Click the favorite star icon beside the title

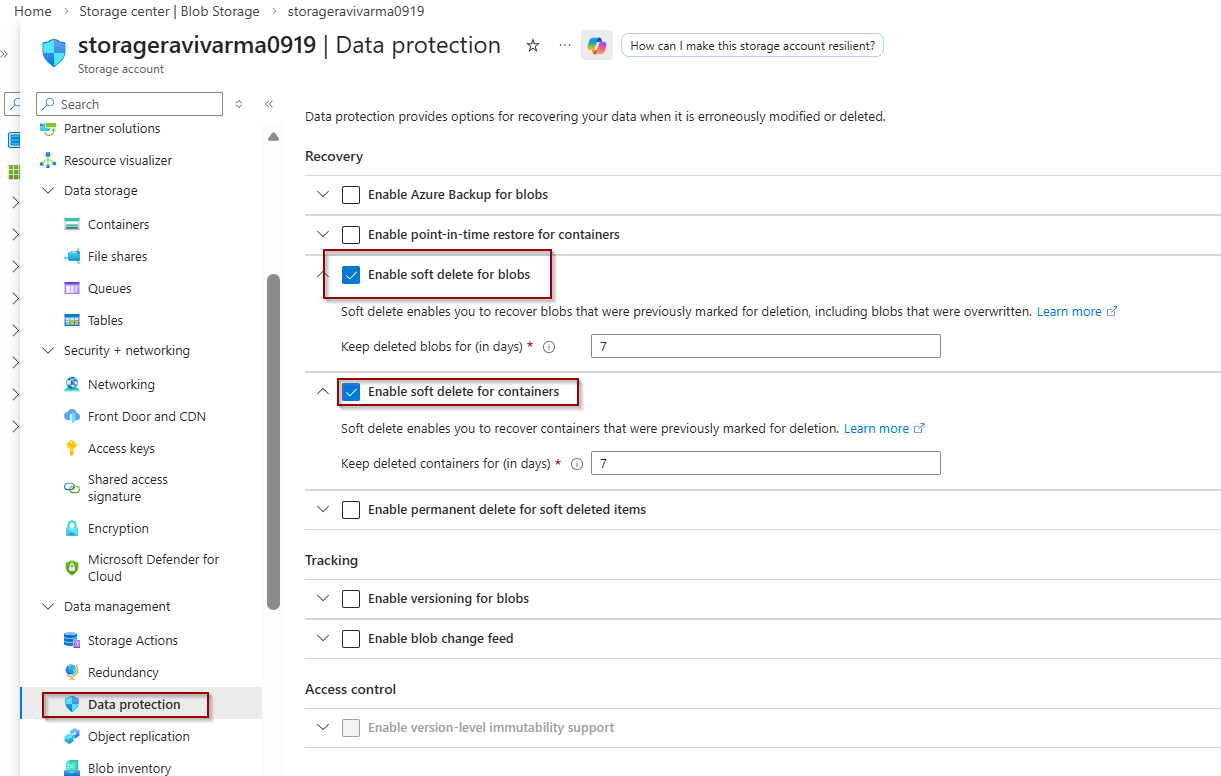(533, 46)
